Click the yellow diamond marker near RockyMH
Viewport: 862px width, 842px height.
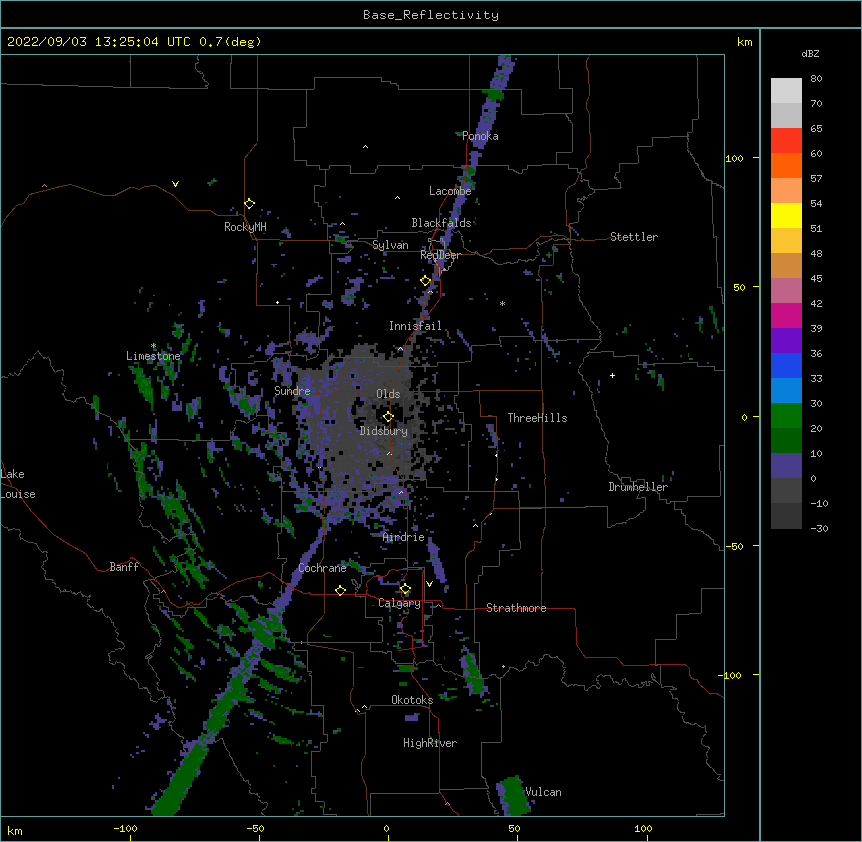(x=249, y=203)
